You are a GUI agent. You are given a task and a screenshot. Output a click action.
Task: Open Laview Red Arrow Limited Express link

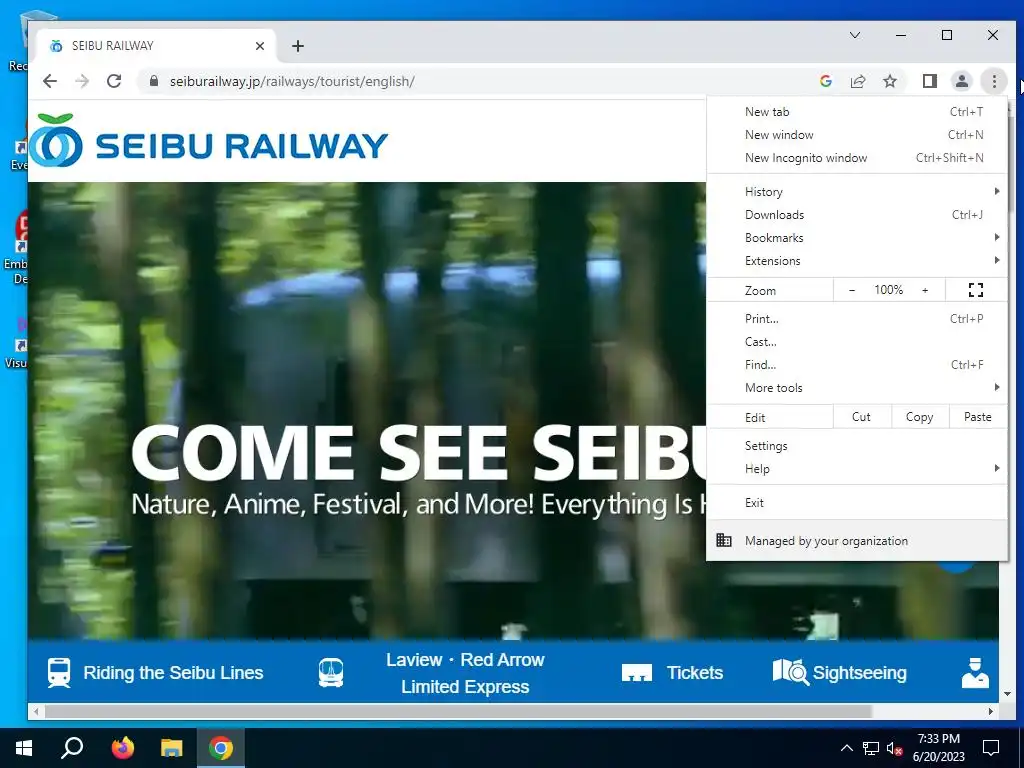tap(465, 673)
